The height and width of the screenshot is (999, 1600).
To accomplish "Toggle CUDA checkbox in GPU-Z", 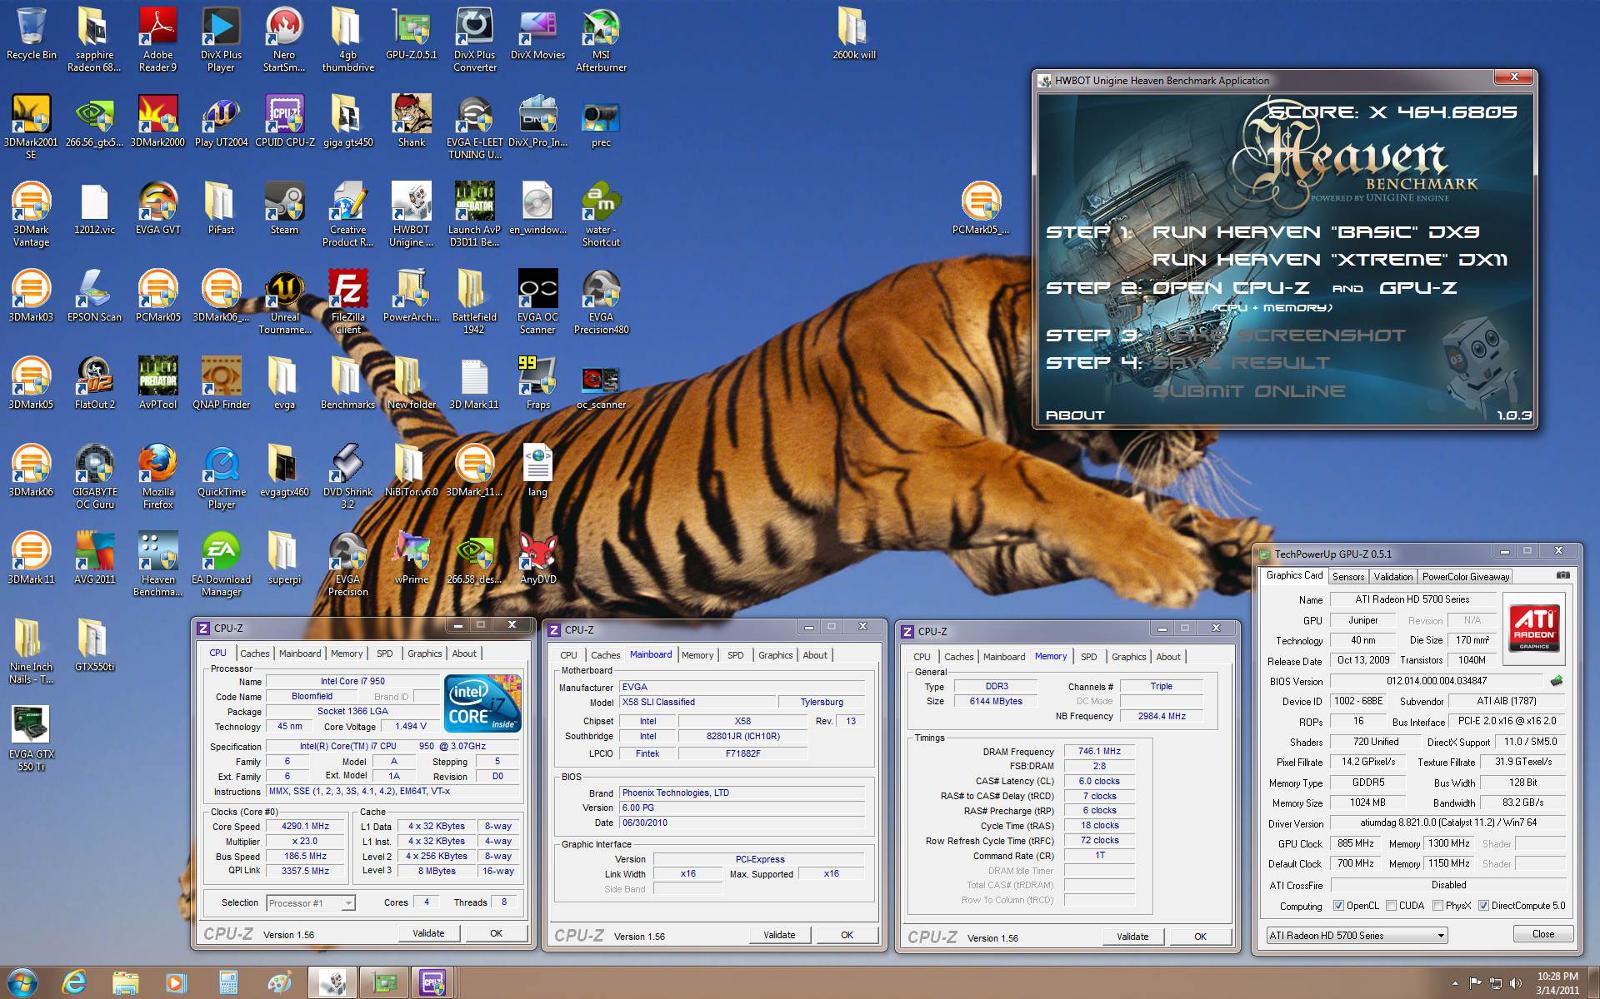I will (x=1390, y=906).
